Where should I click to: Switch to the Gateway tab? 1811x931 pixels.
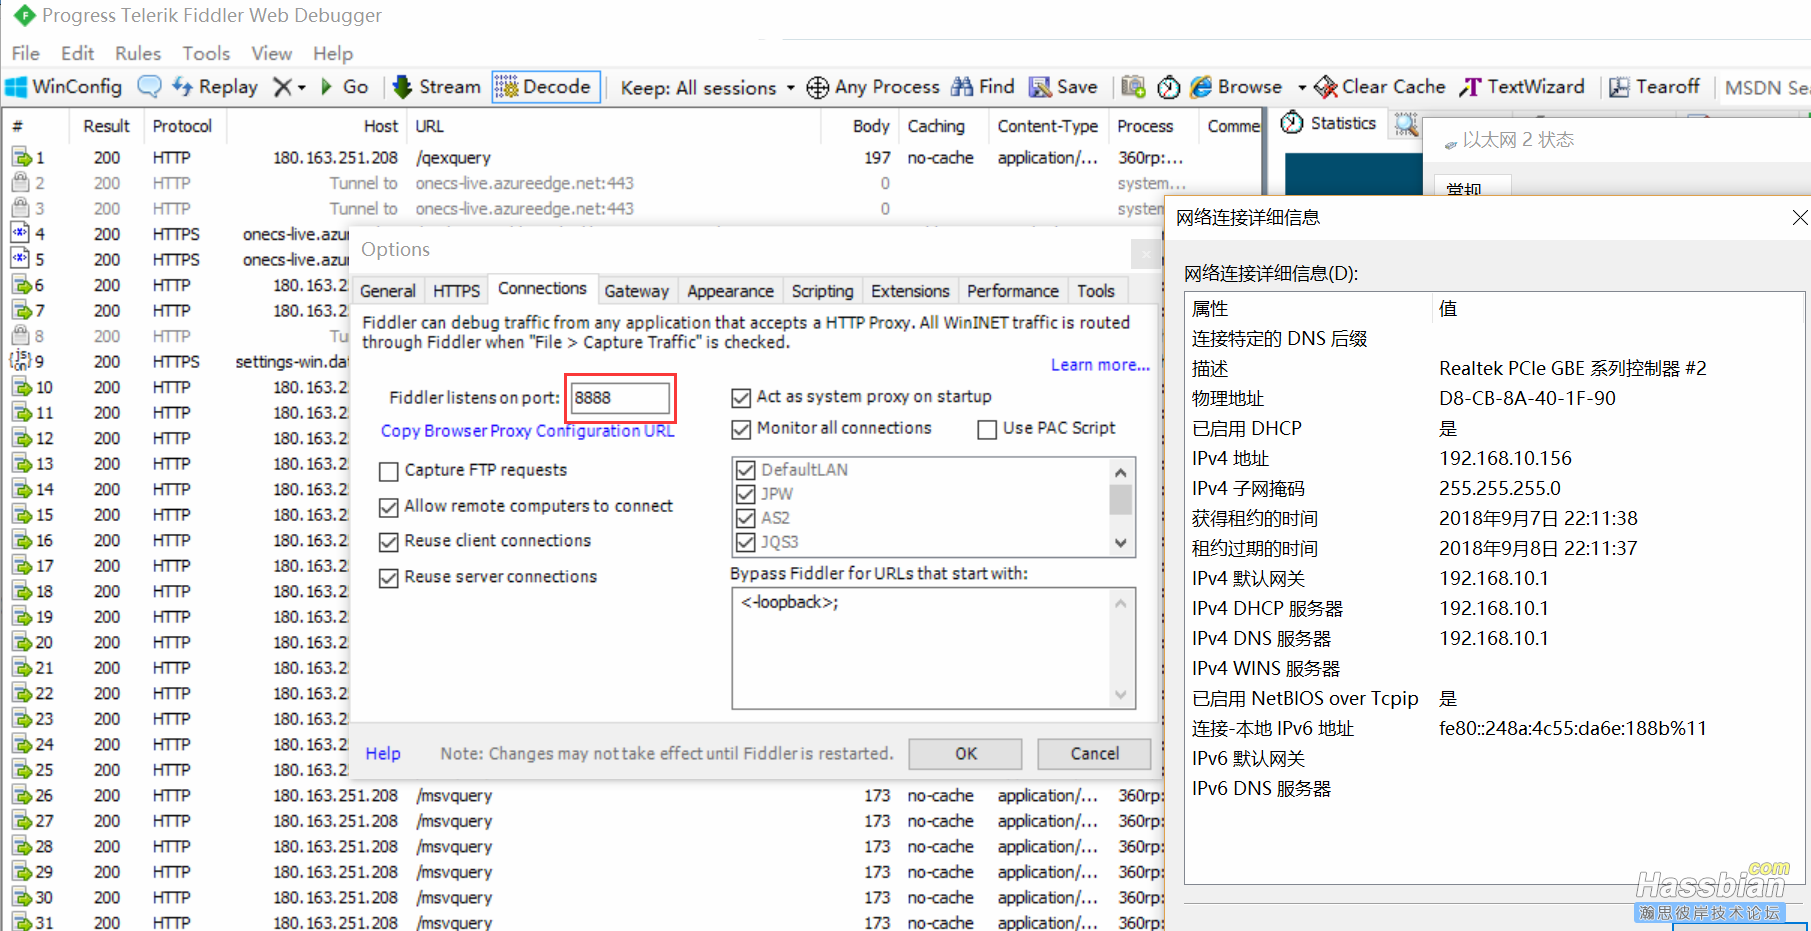point(636,291)
